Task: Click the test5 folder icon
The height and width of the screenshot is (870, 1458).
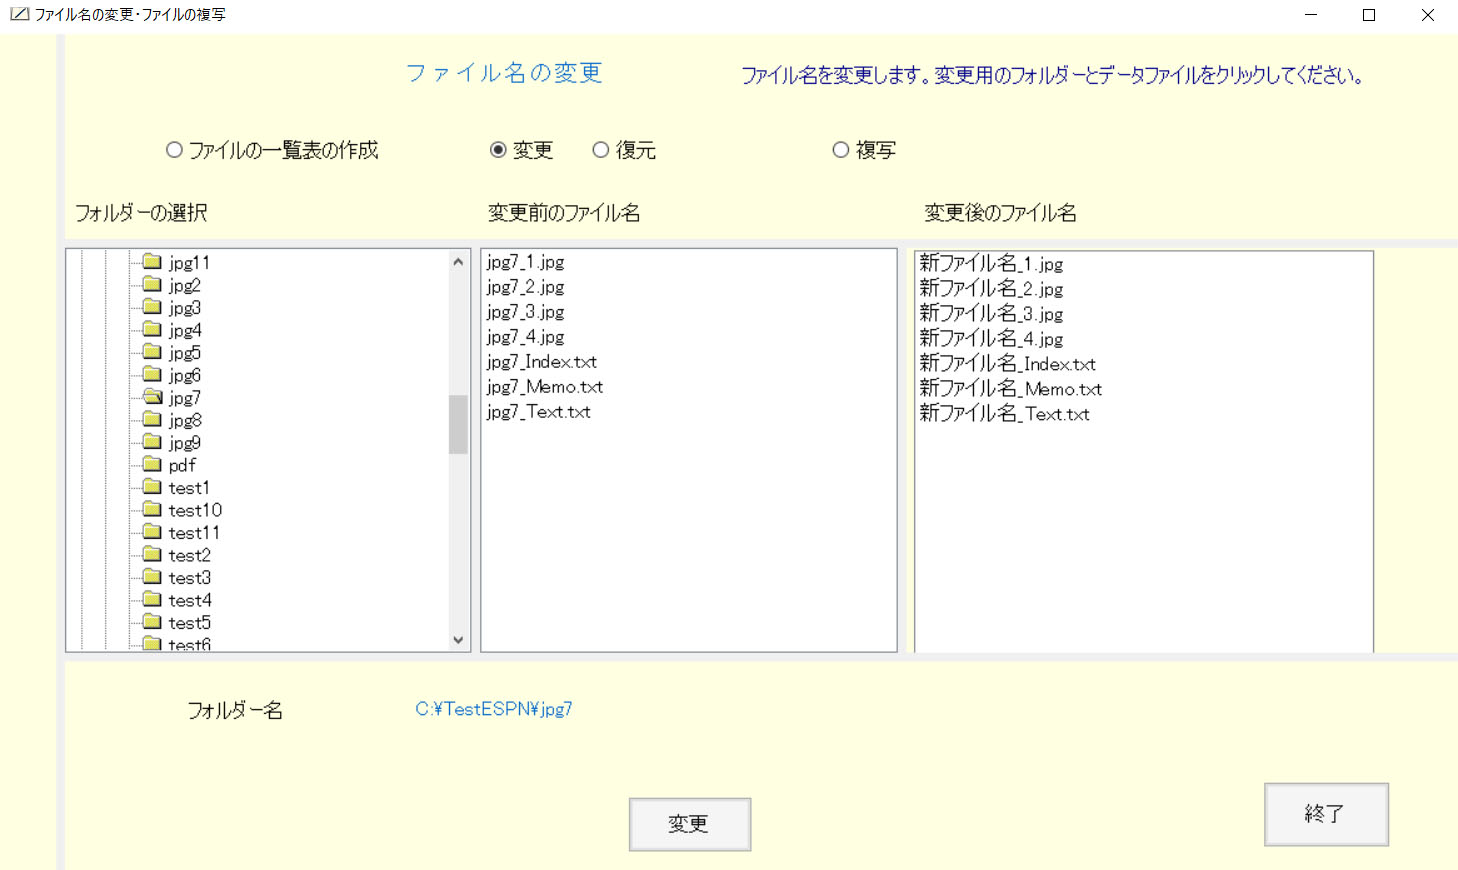Action: click(x=152, y=622)
